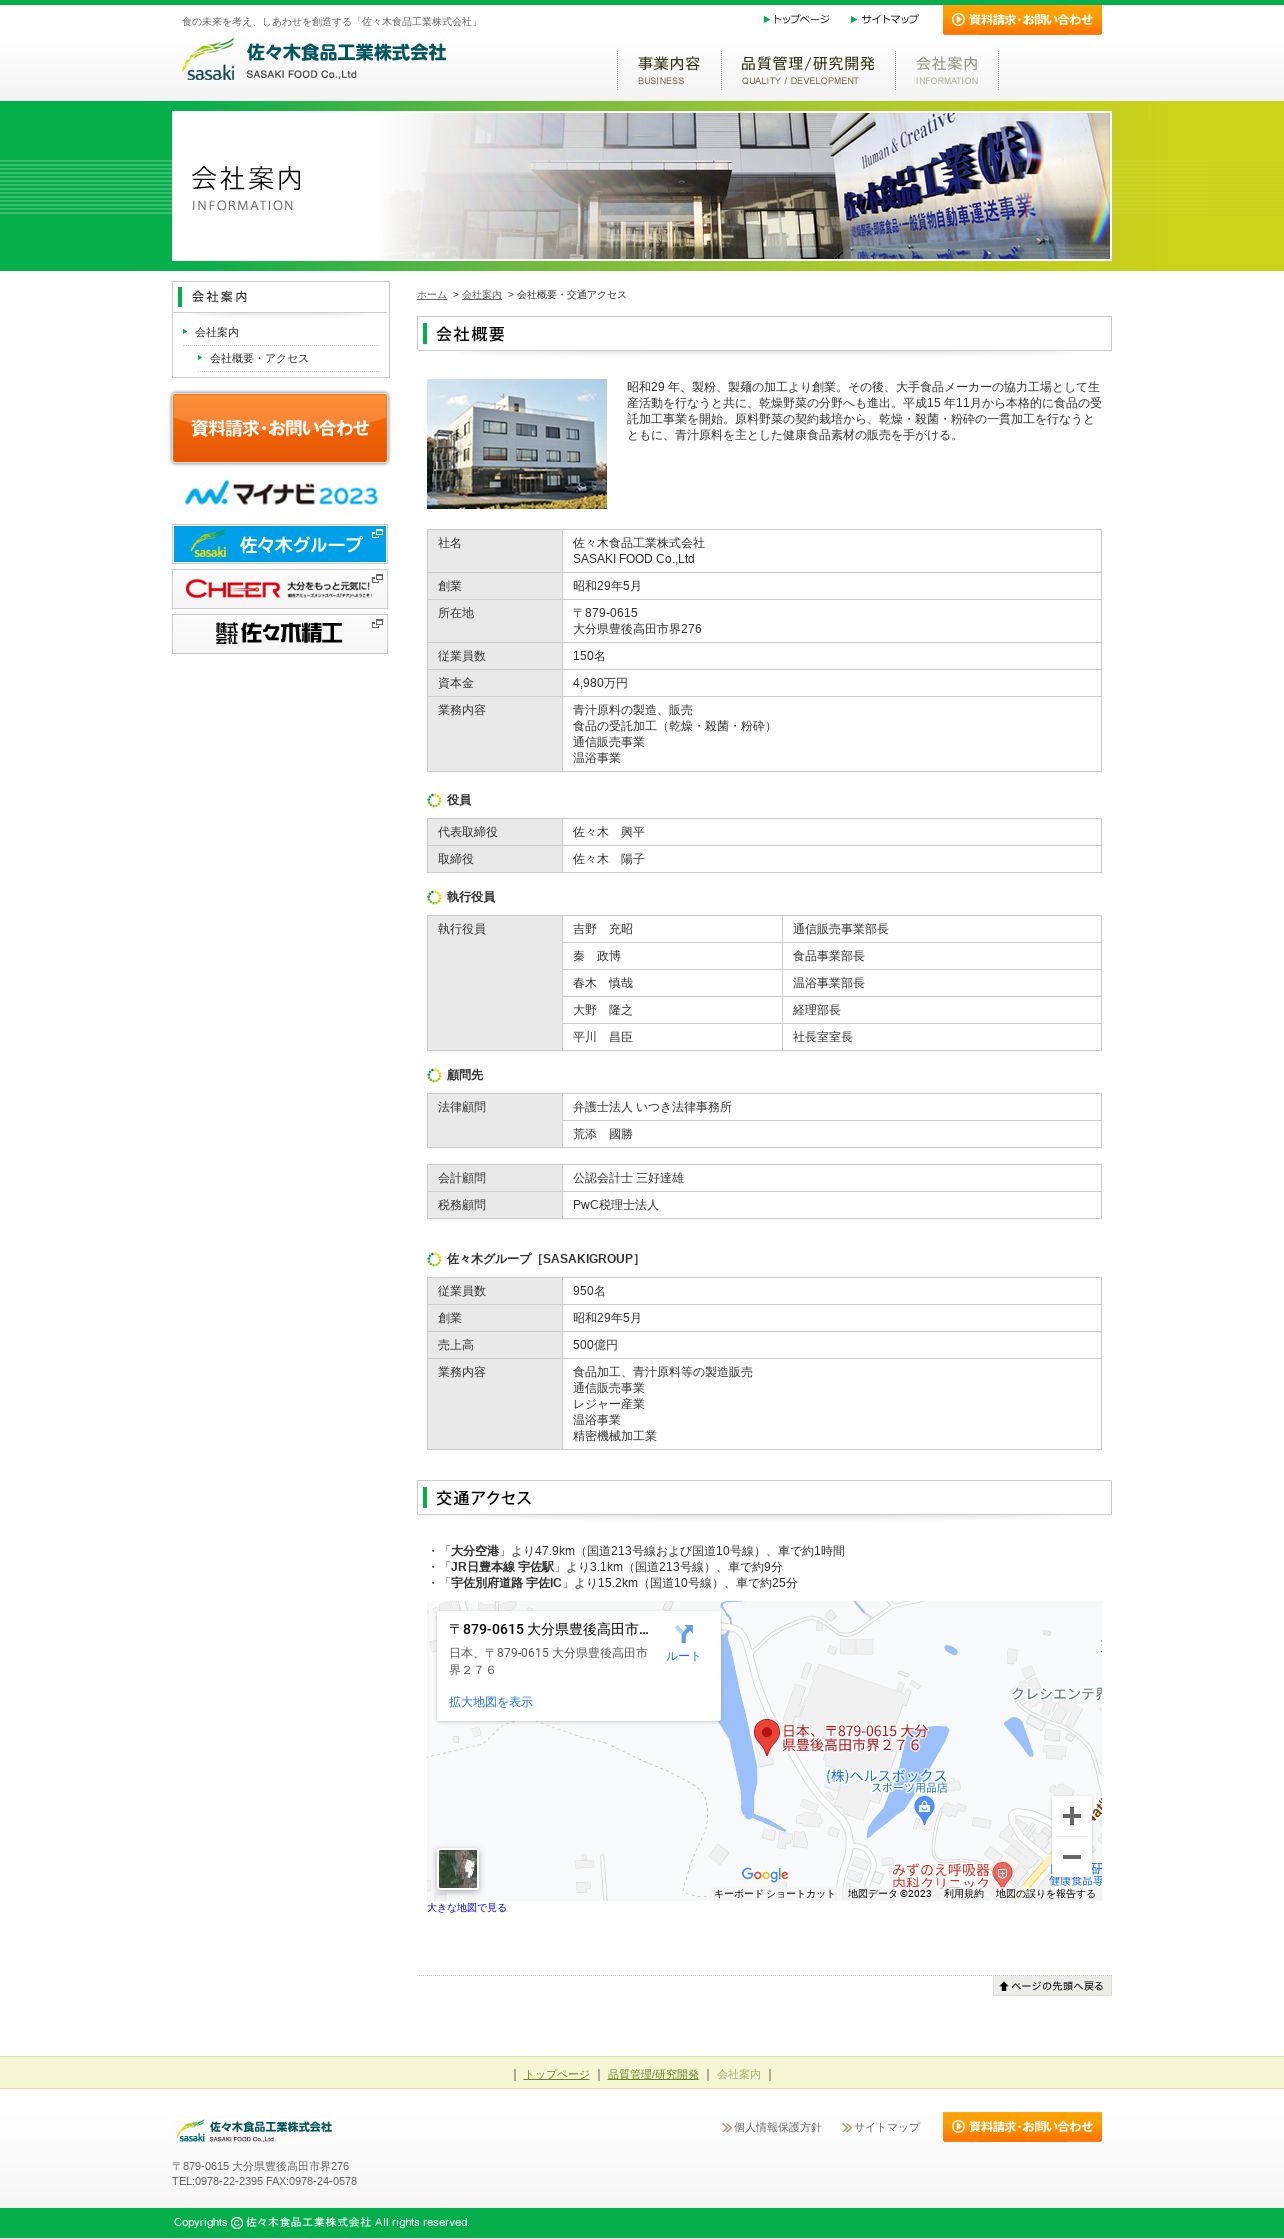This screenshot has height=2239, width=1284.
Task: Open the サイトマップ link in top bar
Action: (x=885, y=19)
